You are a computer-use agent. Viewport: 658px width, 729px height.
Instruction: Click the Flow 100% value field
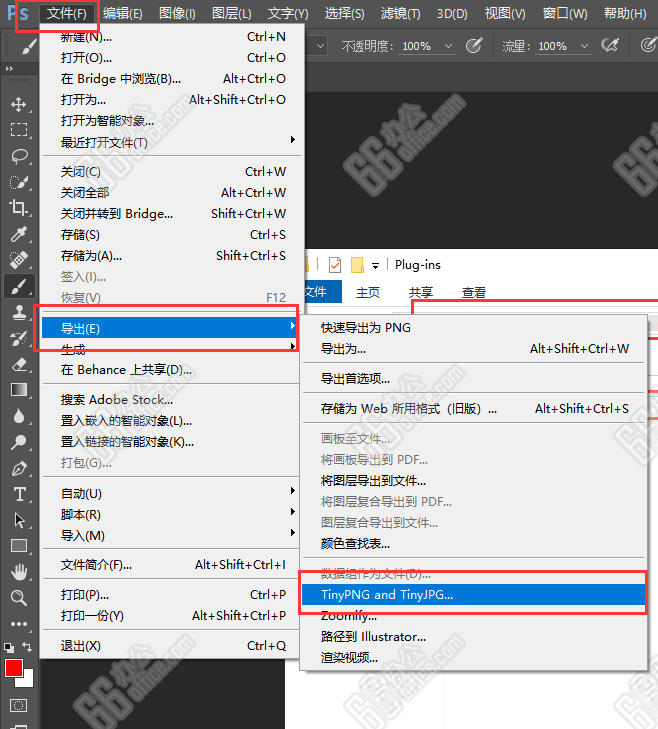pos(553,46)
